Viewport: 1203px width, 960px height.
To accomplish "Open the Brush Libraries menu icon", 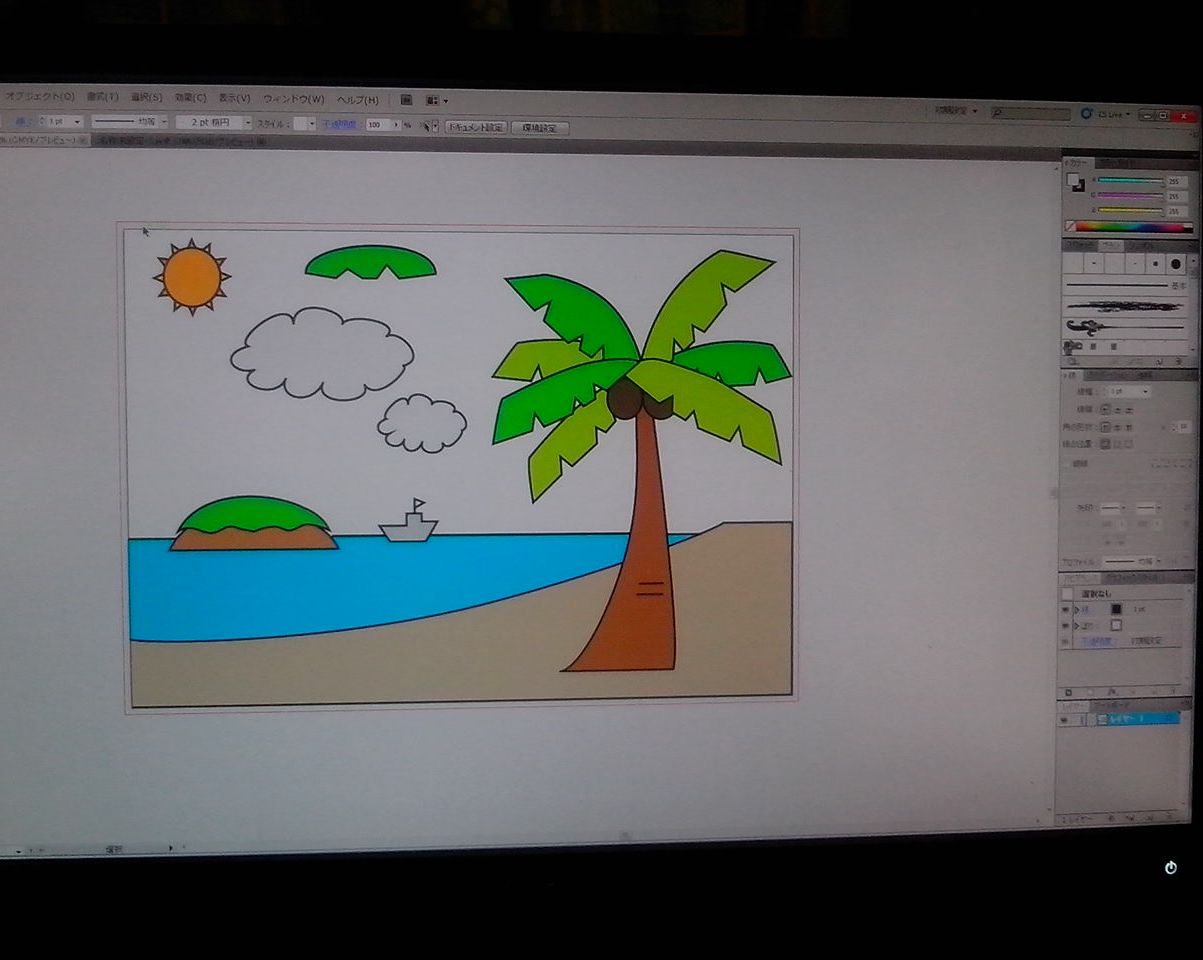I will pos(1072,347).
